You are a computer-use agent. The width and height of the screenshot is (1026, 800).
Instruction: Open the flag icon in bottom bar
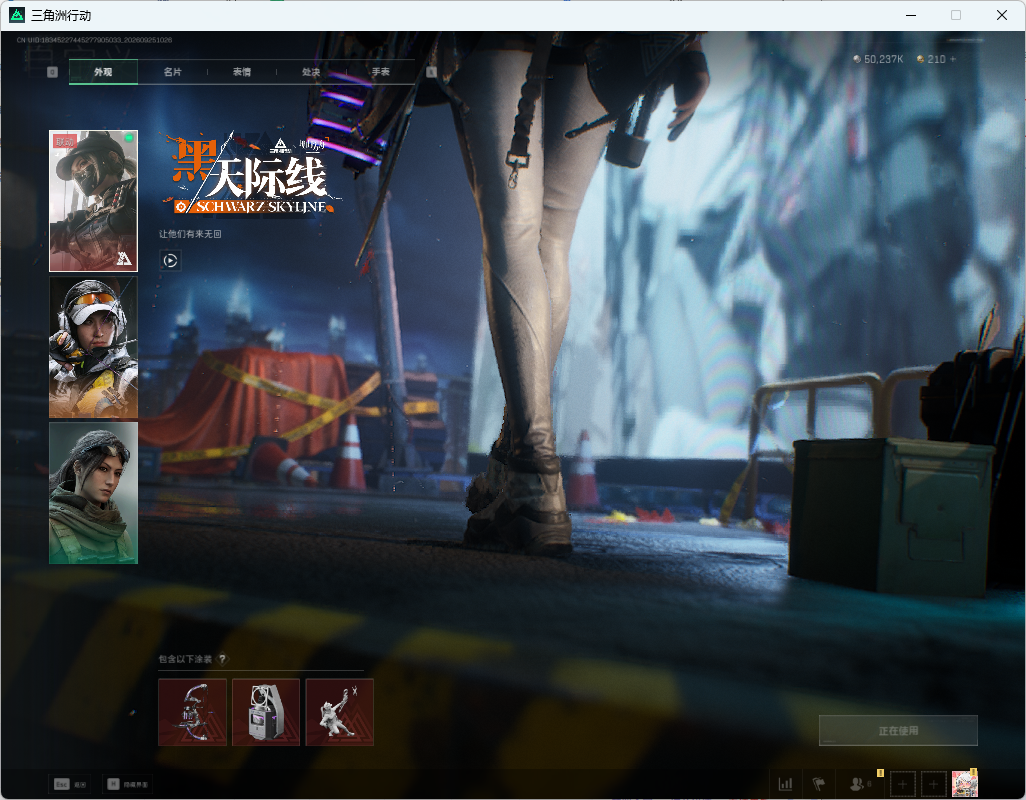819,784
